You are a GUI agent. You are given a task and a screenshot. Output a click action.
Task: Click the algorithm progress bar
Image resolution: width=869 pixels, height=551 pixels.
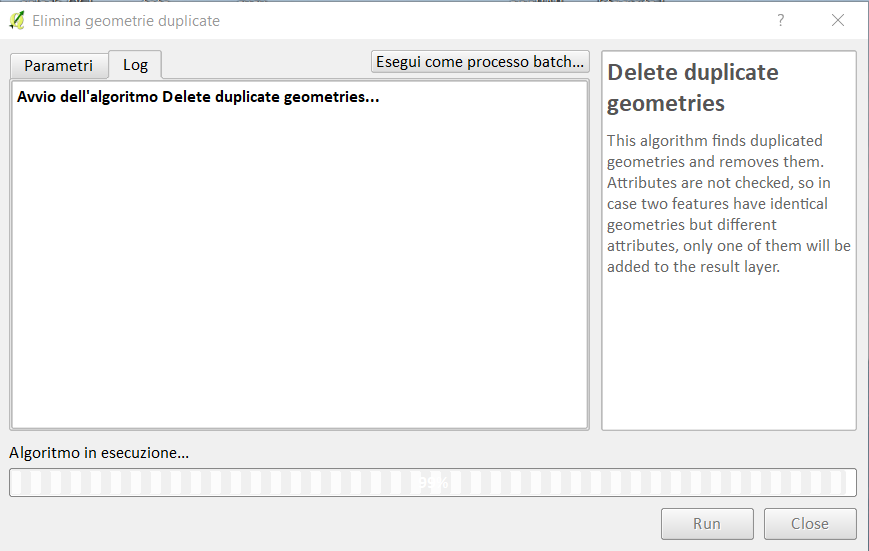tap(433, 482)
